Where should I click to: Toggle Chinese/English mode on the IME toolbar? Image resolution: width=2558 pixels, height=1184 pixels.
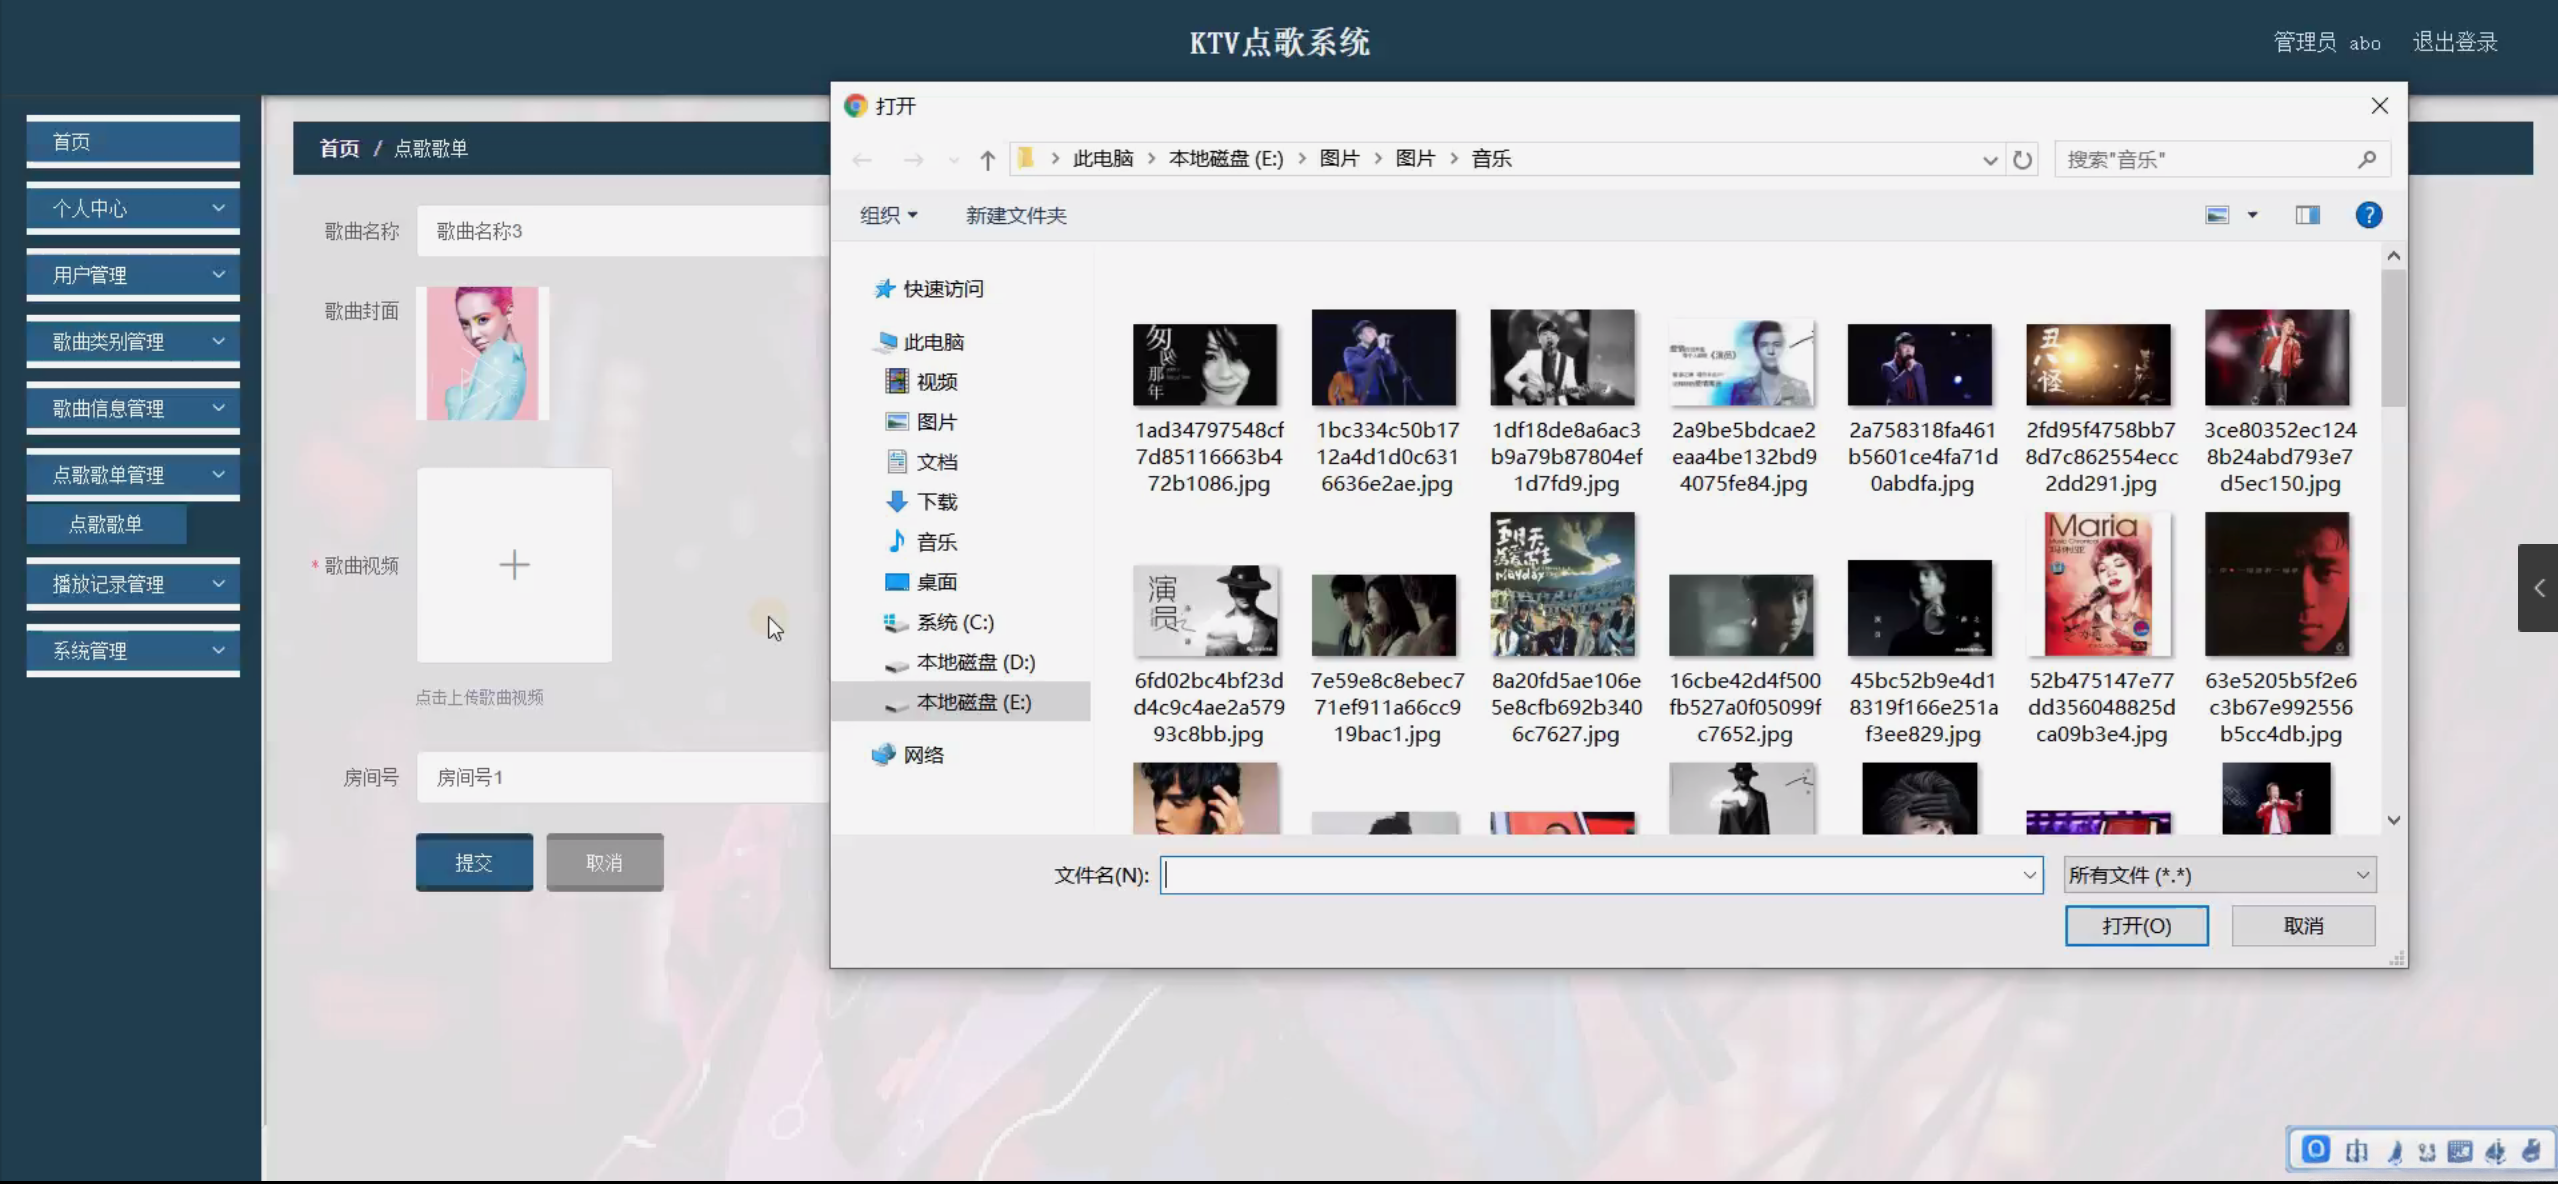pyautogui.click(x=2356, y=1150)
